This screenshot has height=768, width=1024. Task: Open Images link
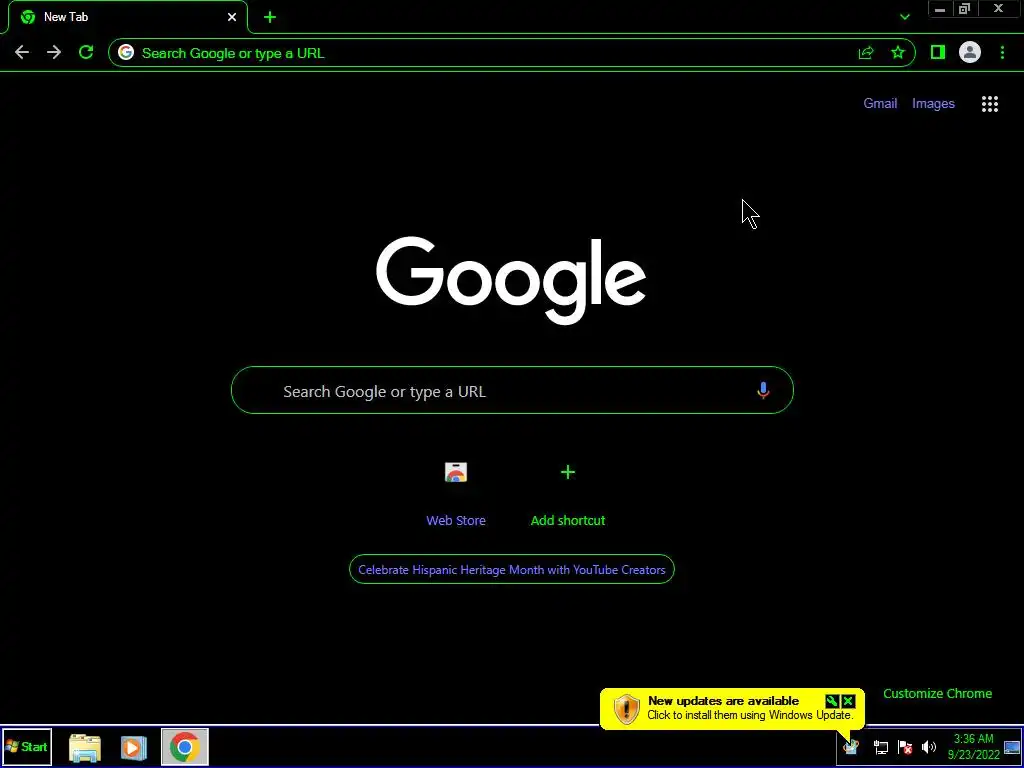coord(933,103)
